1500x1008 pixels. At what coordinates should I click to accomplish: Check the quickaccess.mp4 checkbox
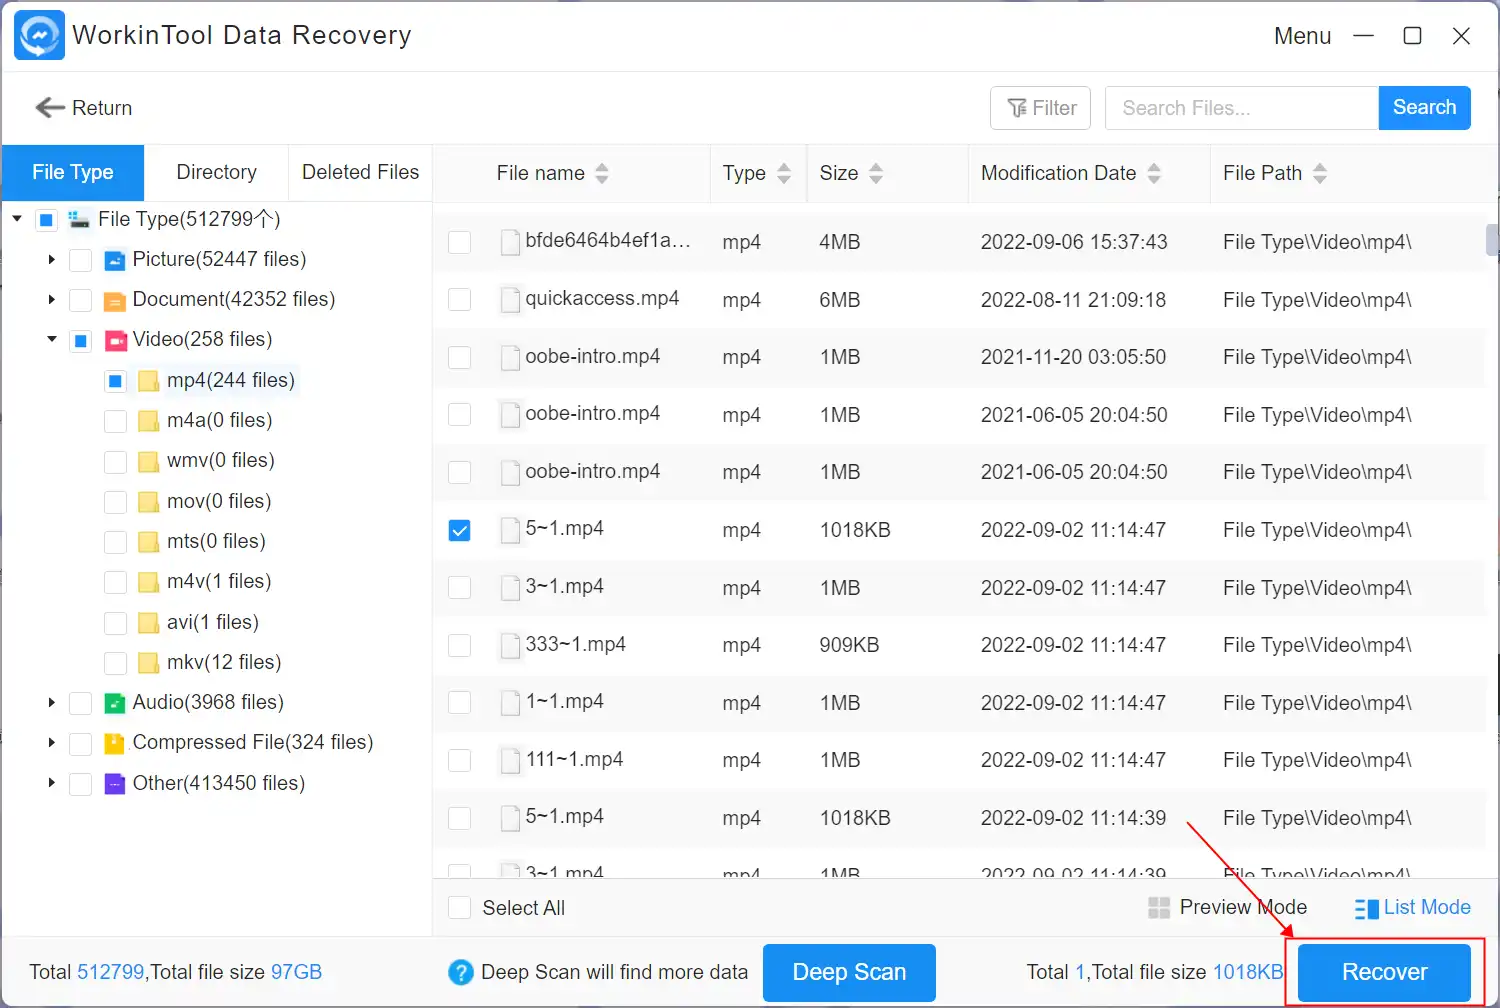coord(460,300)
